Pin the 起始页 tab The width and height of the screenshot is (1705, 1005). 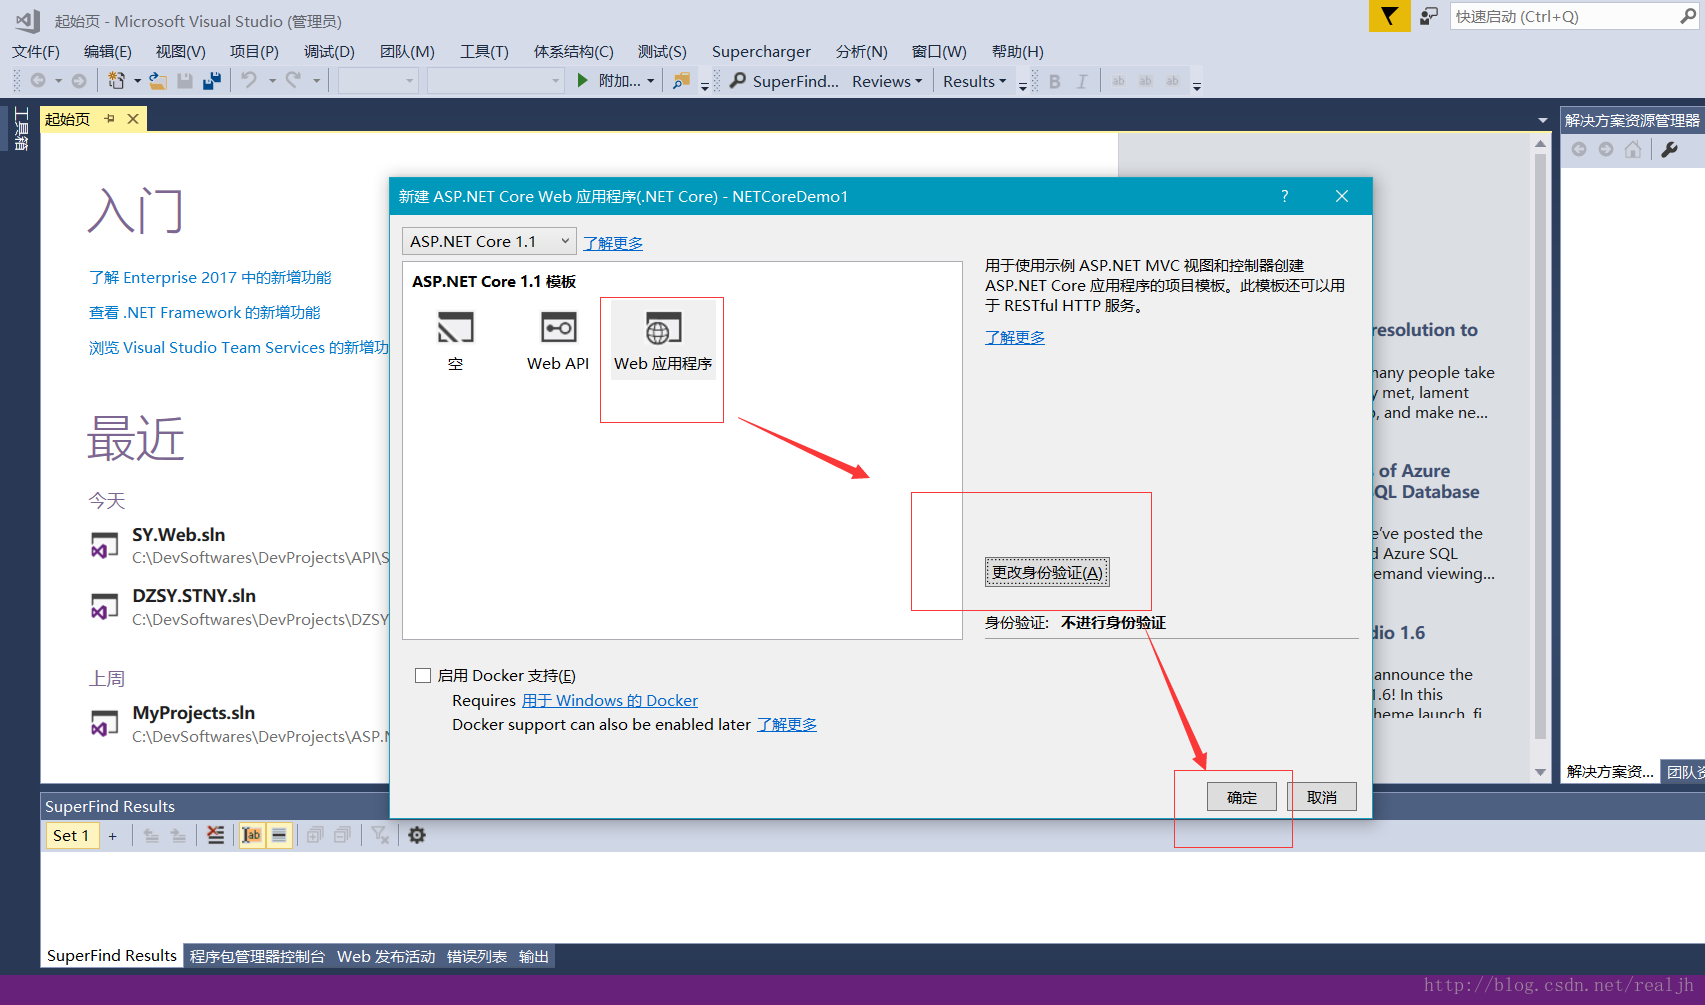tap(109, 119)
